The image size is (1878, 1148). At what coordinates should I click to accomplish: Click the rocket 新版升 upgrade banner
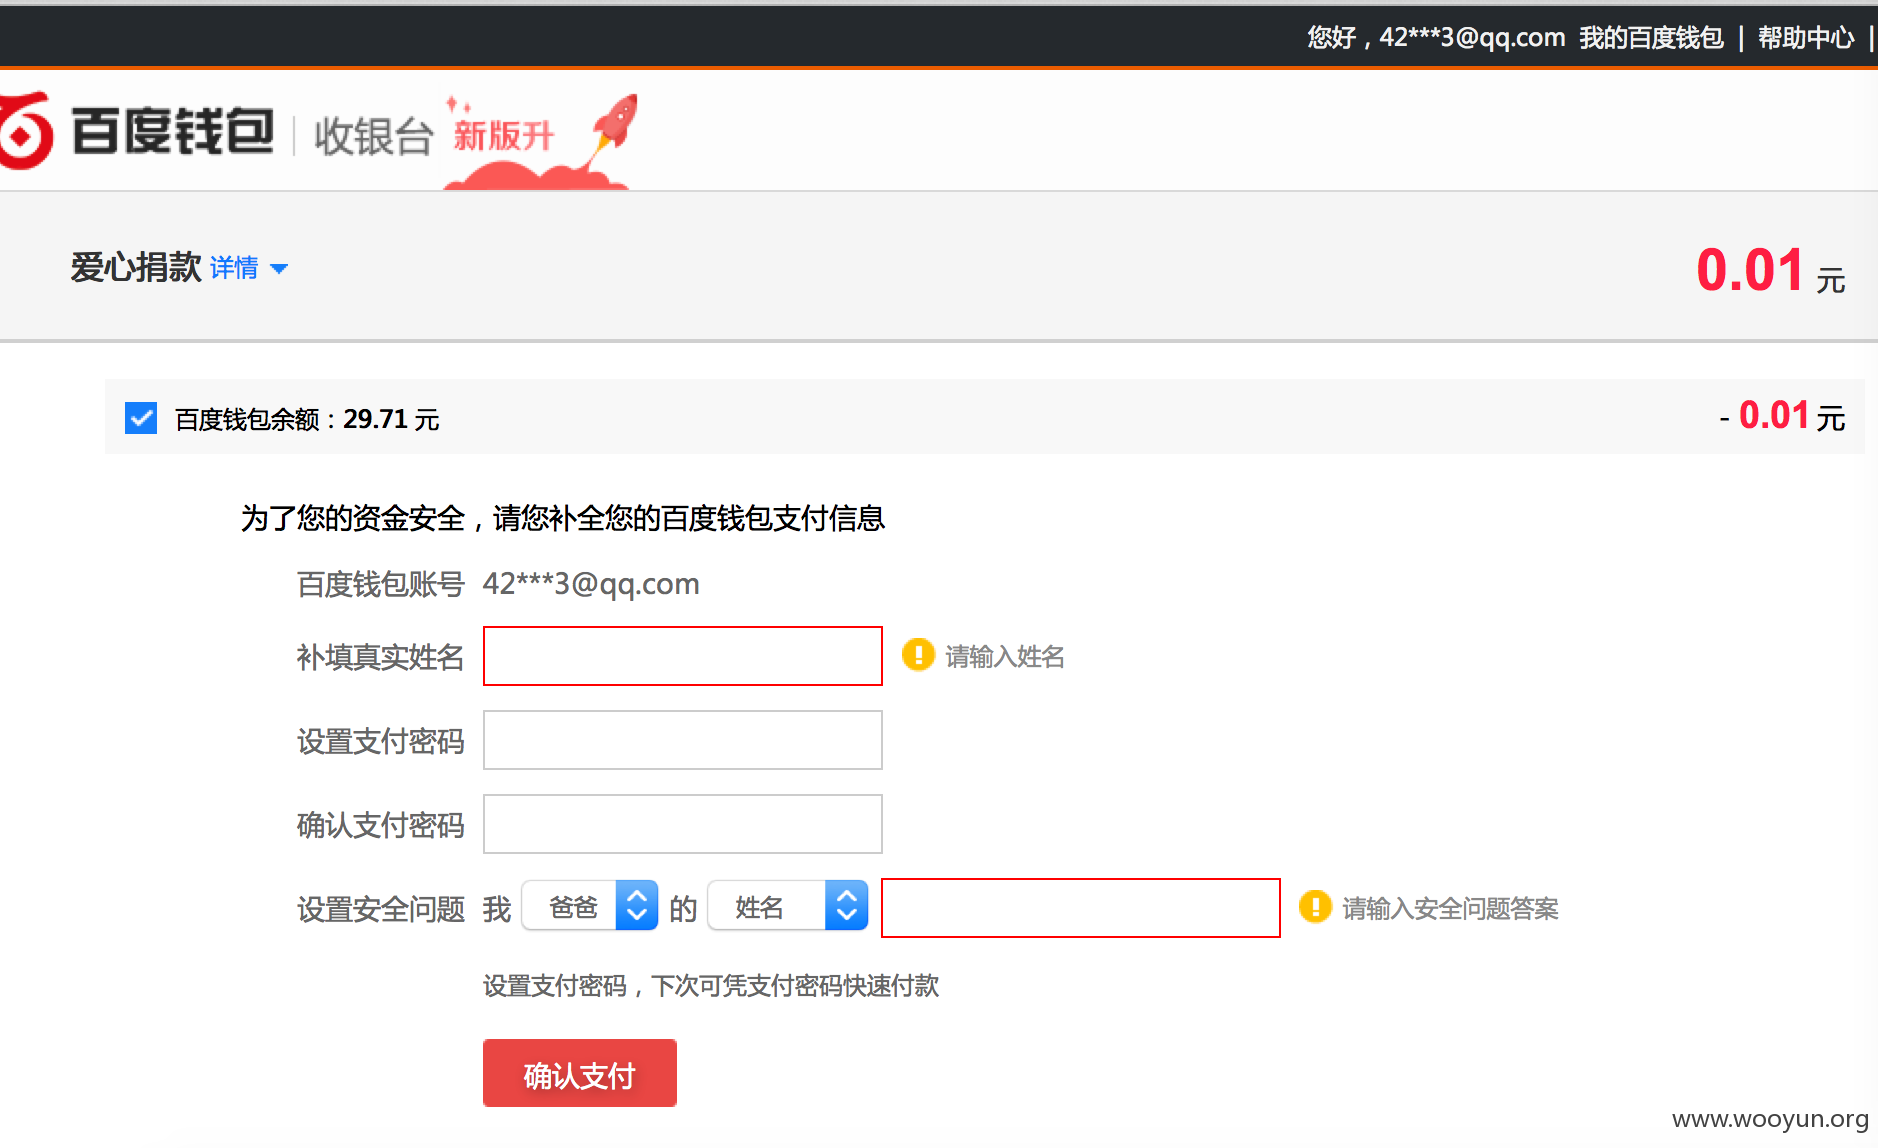(541, 141)
